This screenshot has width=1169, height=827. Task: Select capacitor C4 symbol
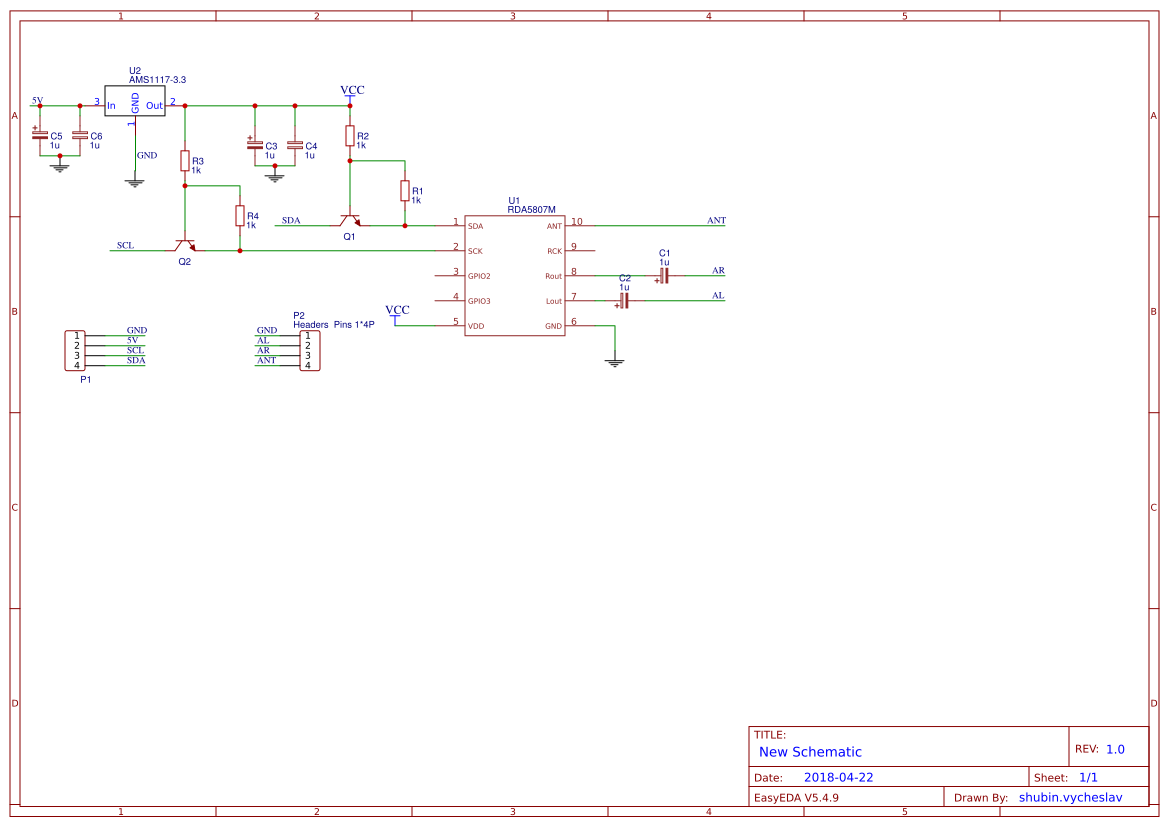click(295, 145)
